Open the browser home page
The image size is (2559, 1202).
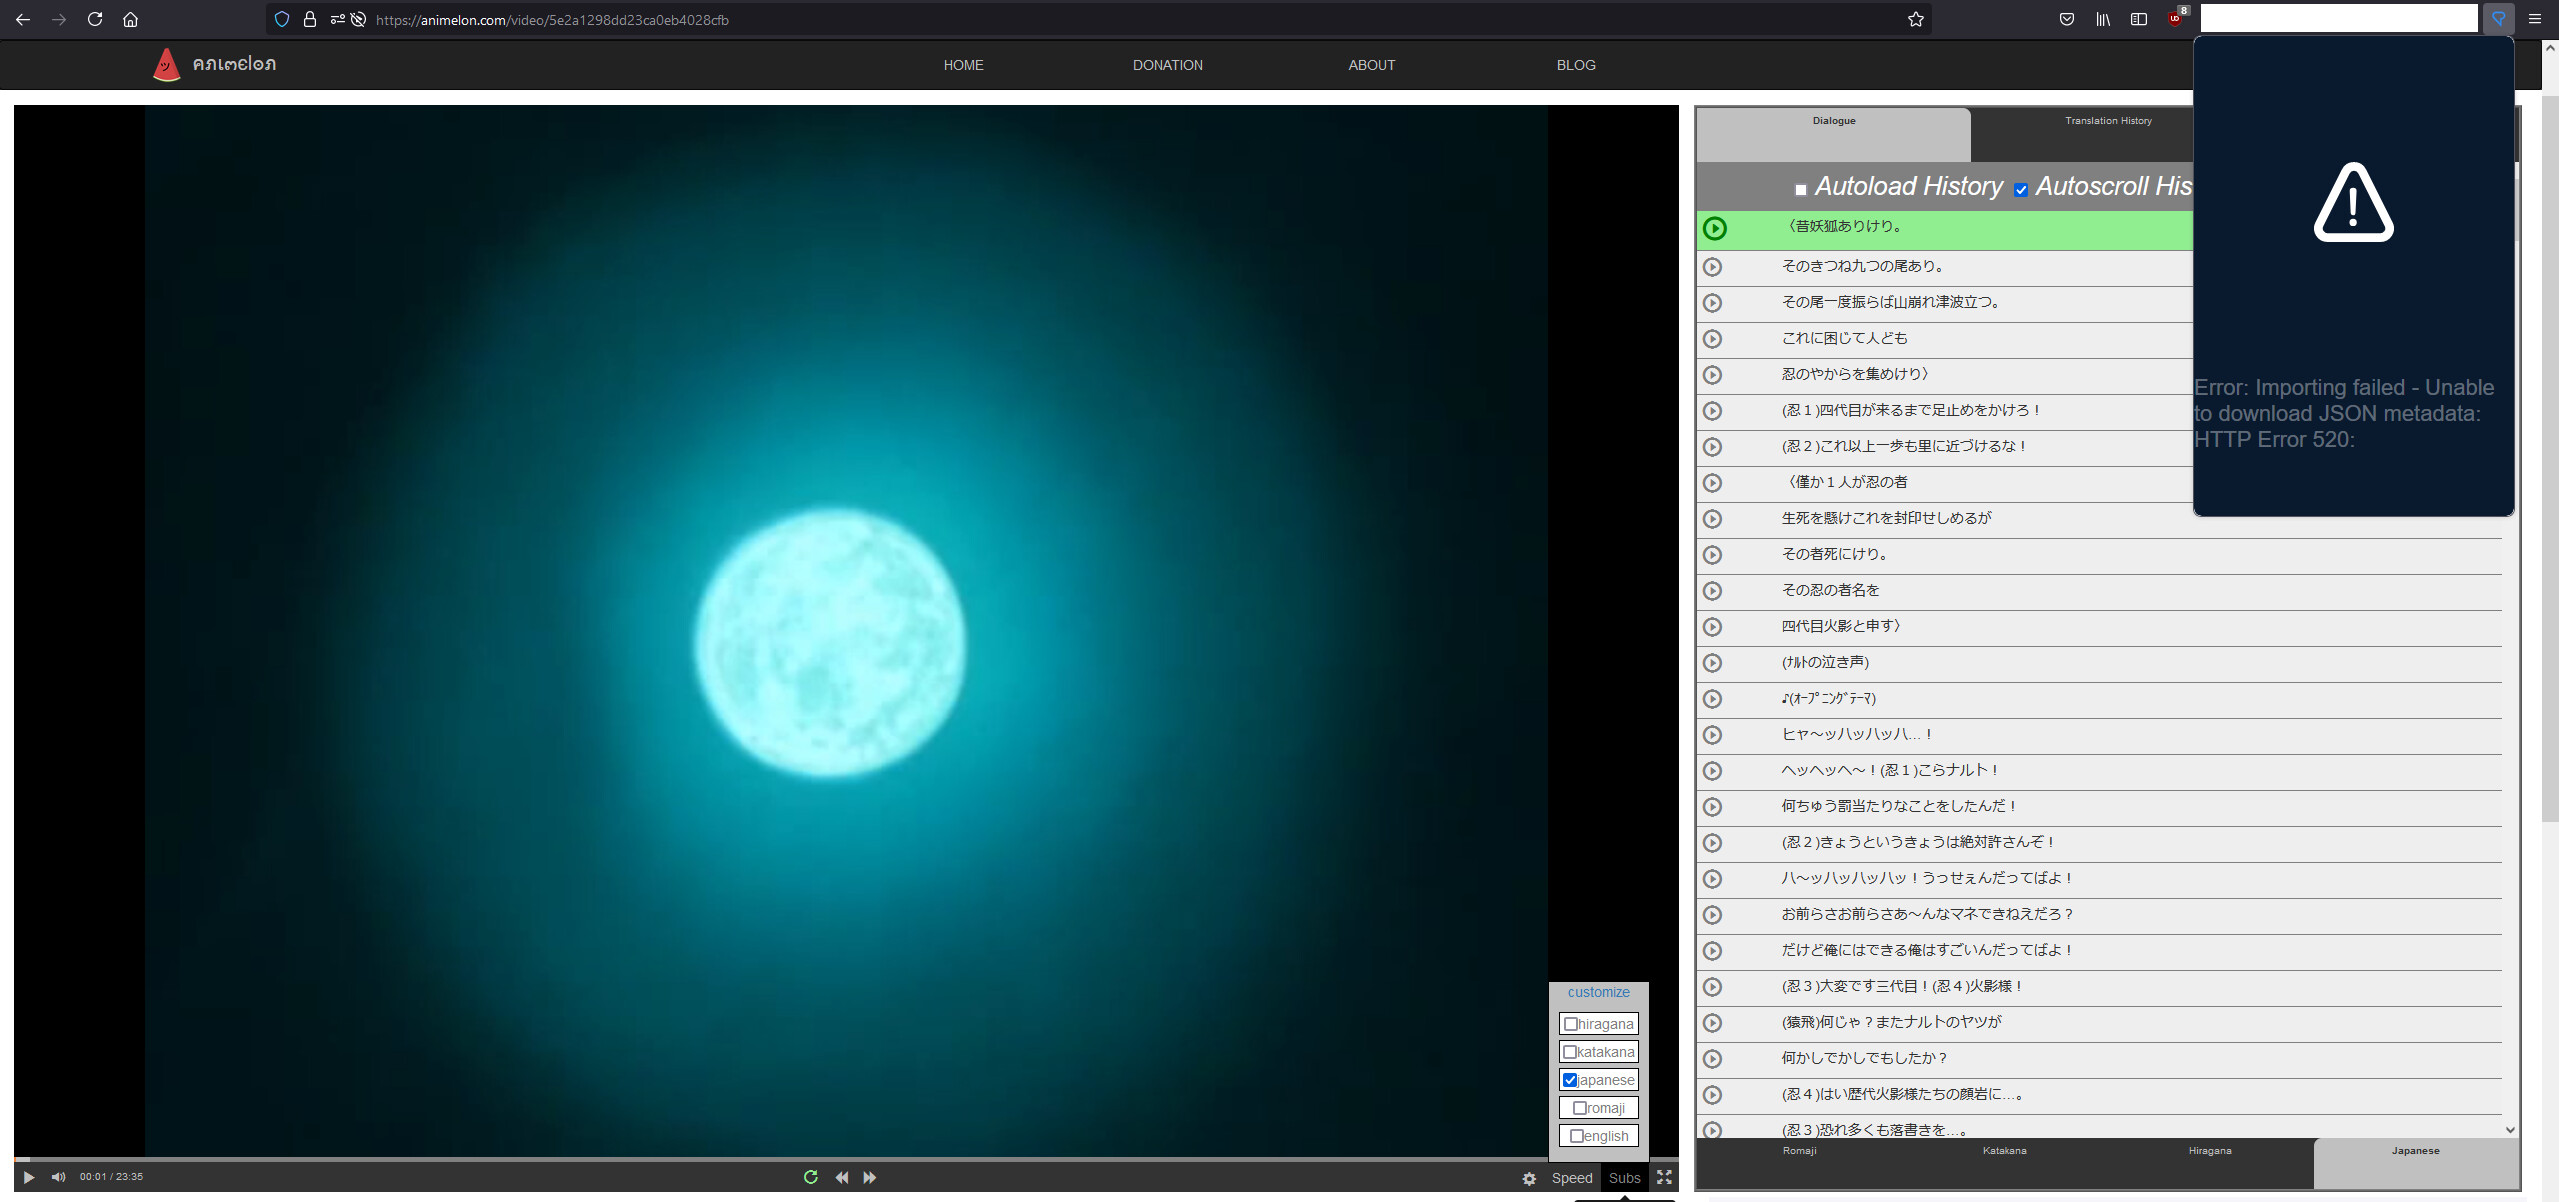130,19
